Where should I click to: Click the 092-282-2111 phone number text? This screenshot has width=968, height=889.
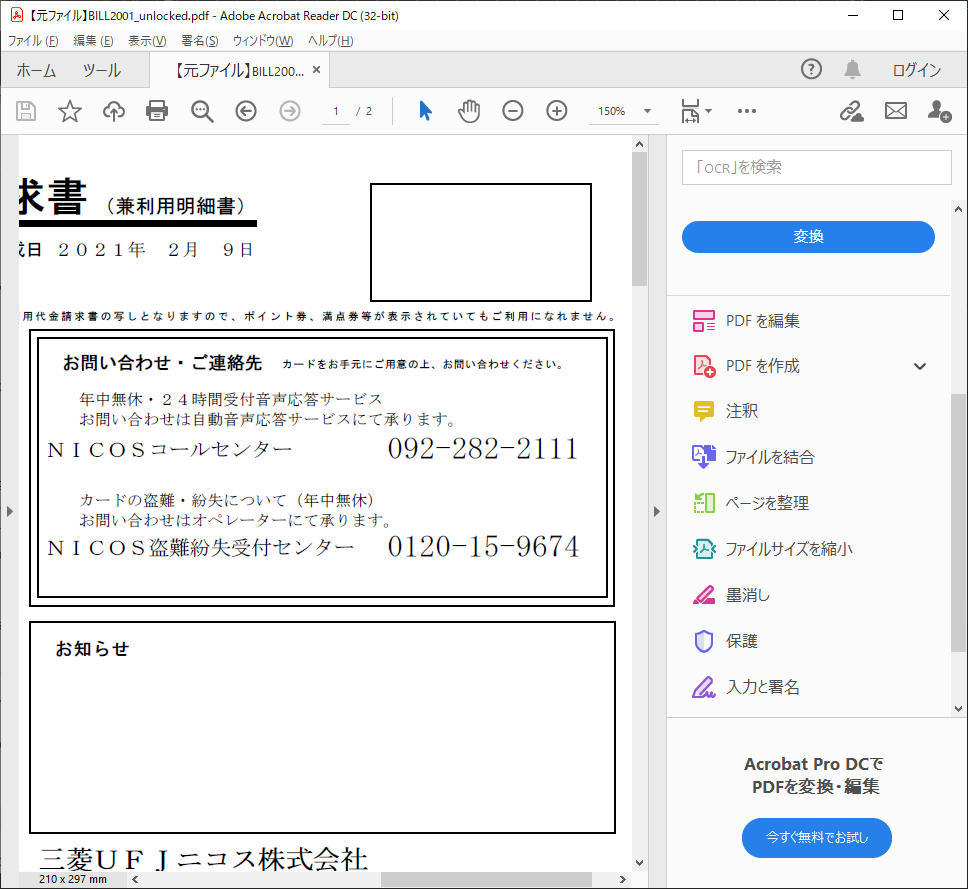[483, 449]
